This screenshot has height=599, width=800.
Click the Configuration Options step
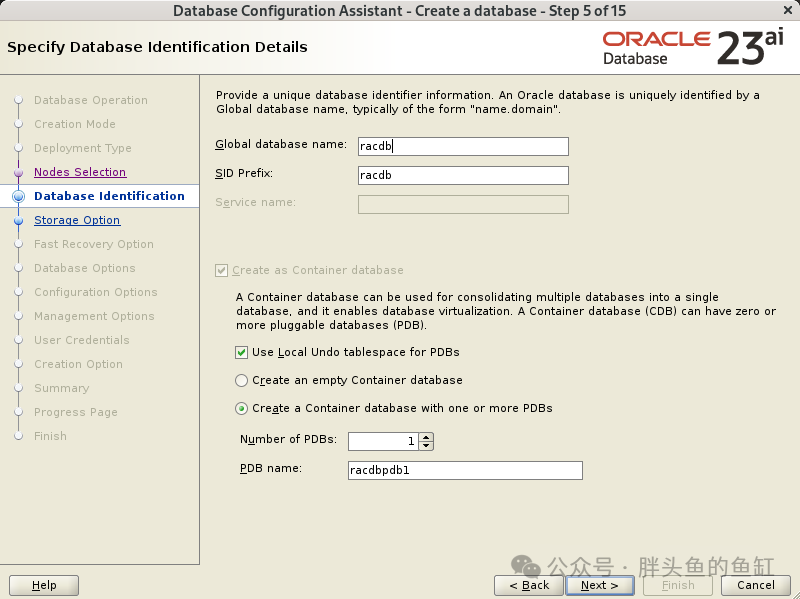96,292
